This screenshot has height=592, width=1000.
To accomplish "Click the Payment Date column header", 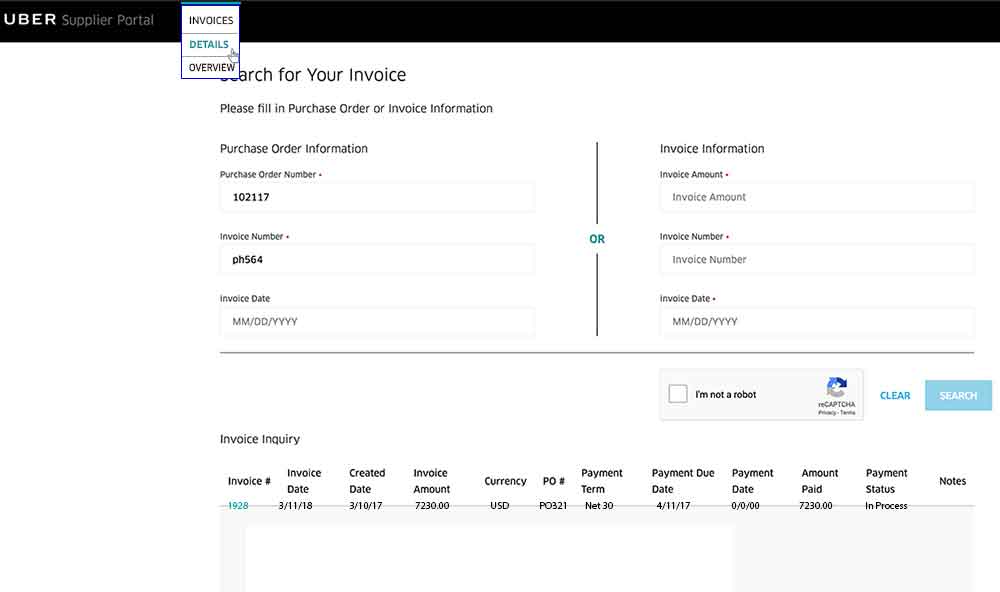I will pyautogui.click(x=752, y=481).
